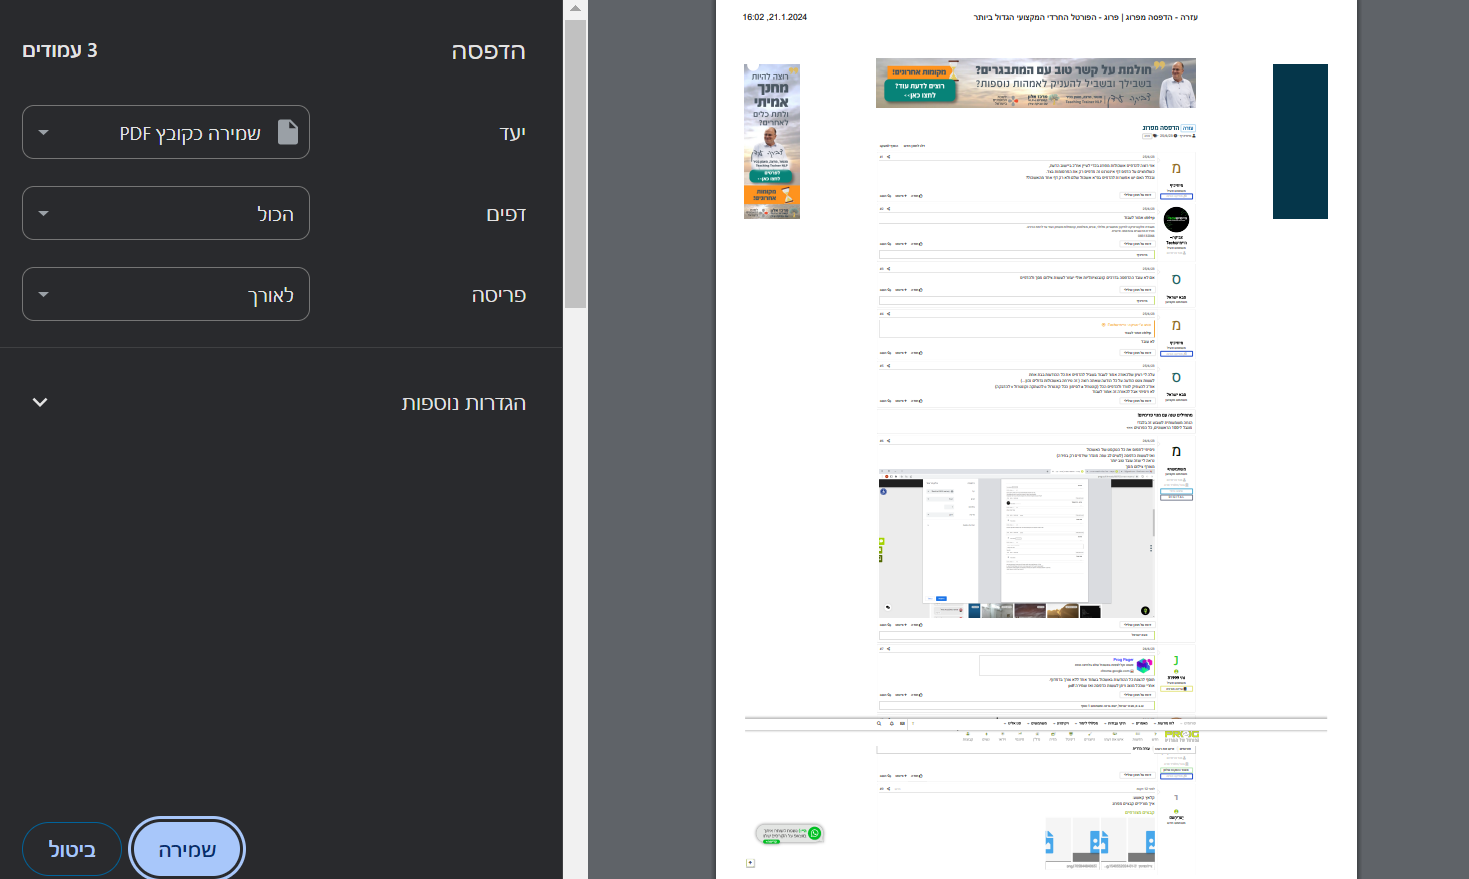Click the vertical side ad in print preview

772,141
